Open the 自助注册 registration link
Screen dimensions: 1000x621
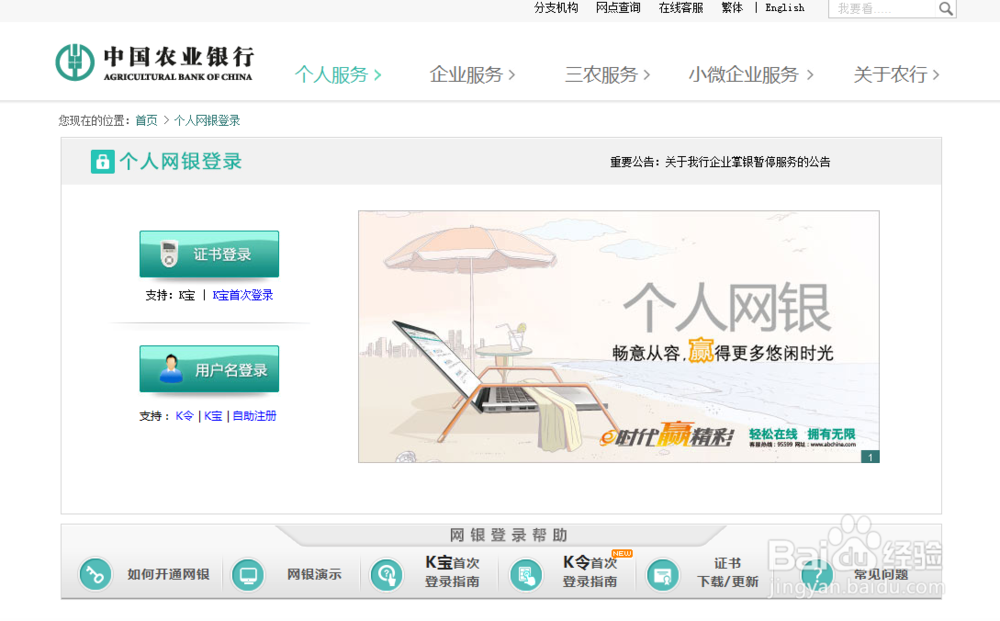pyautogui.click(x=254, y=416)
